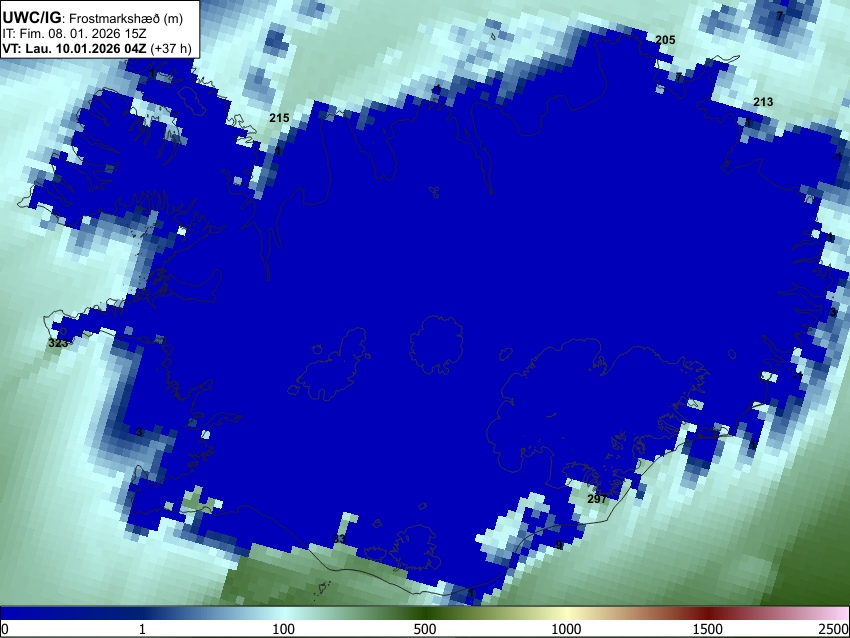Screen dimensions: 850x638
Task: Click the colour scale label '1500'
Action: point(708,629)
